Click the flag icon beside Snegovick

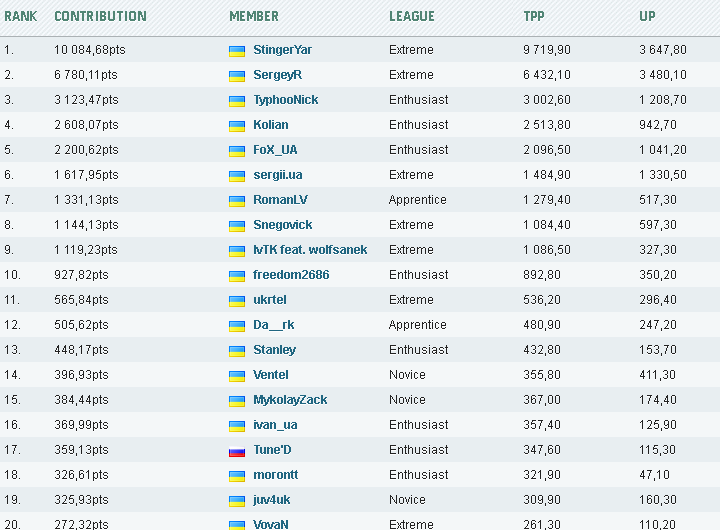pos(237,226)
